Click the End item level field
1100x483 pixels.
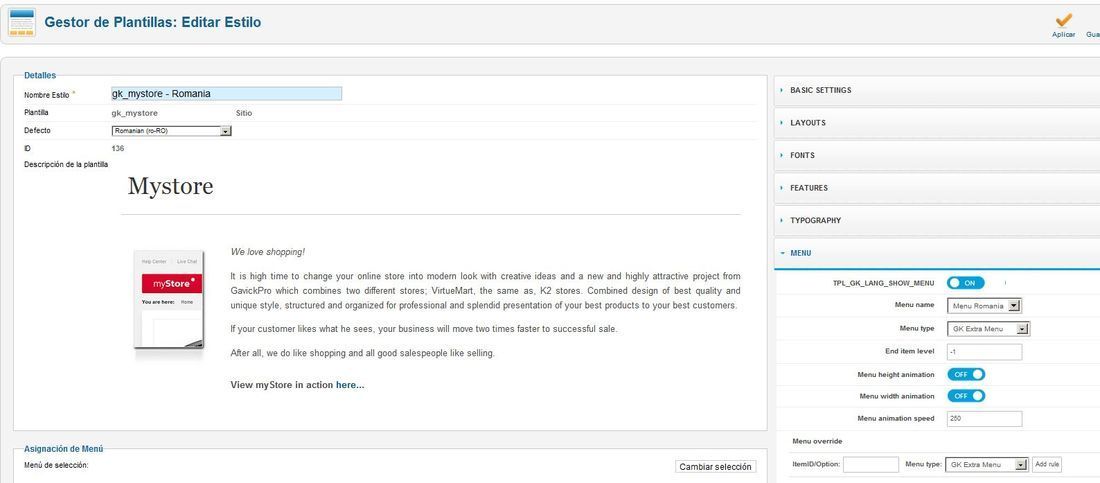(984, 352)
